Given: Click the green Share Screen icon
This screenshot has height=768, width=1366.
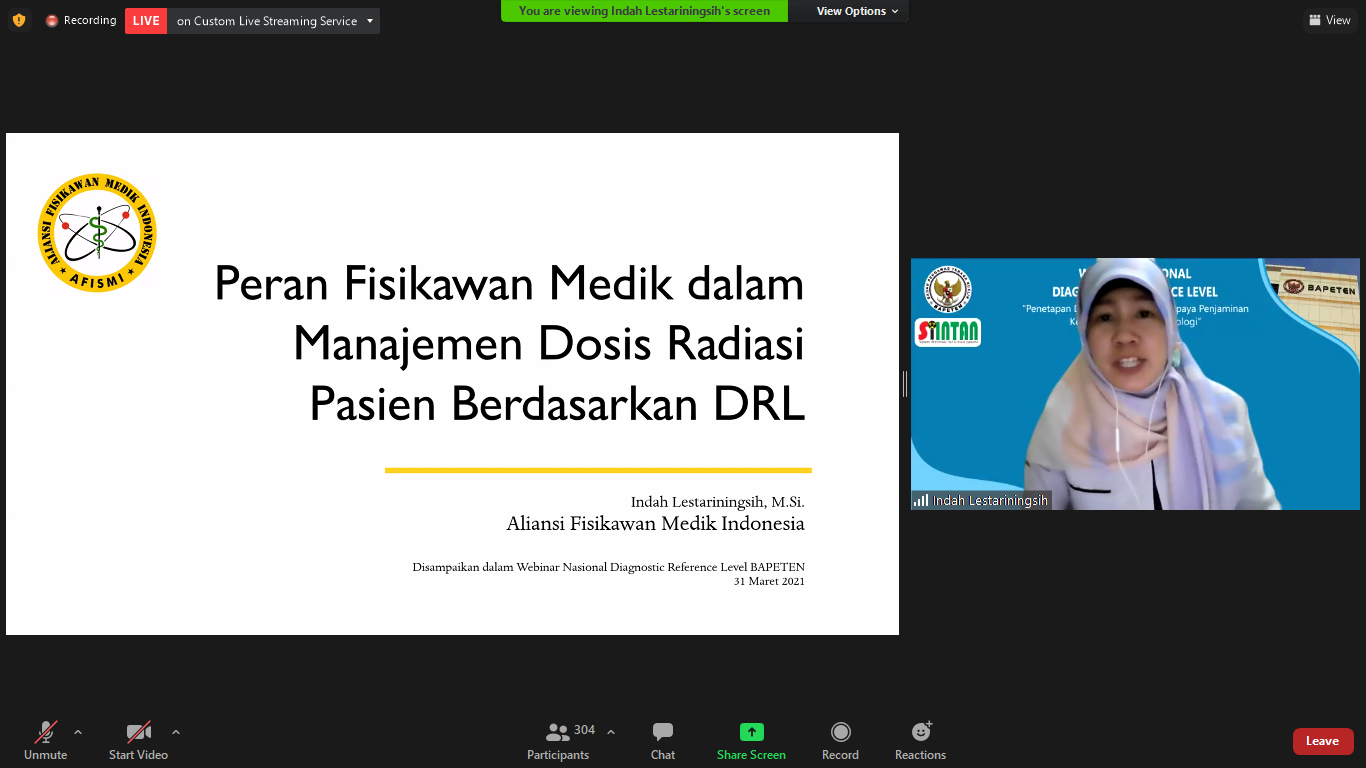Looking at the screenshot, I should tap(751, 732).
